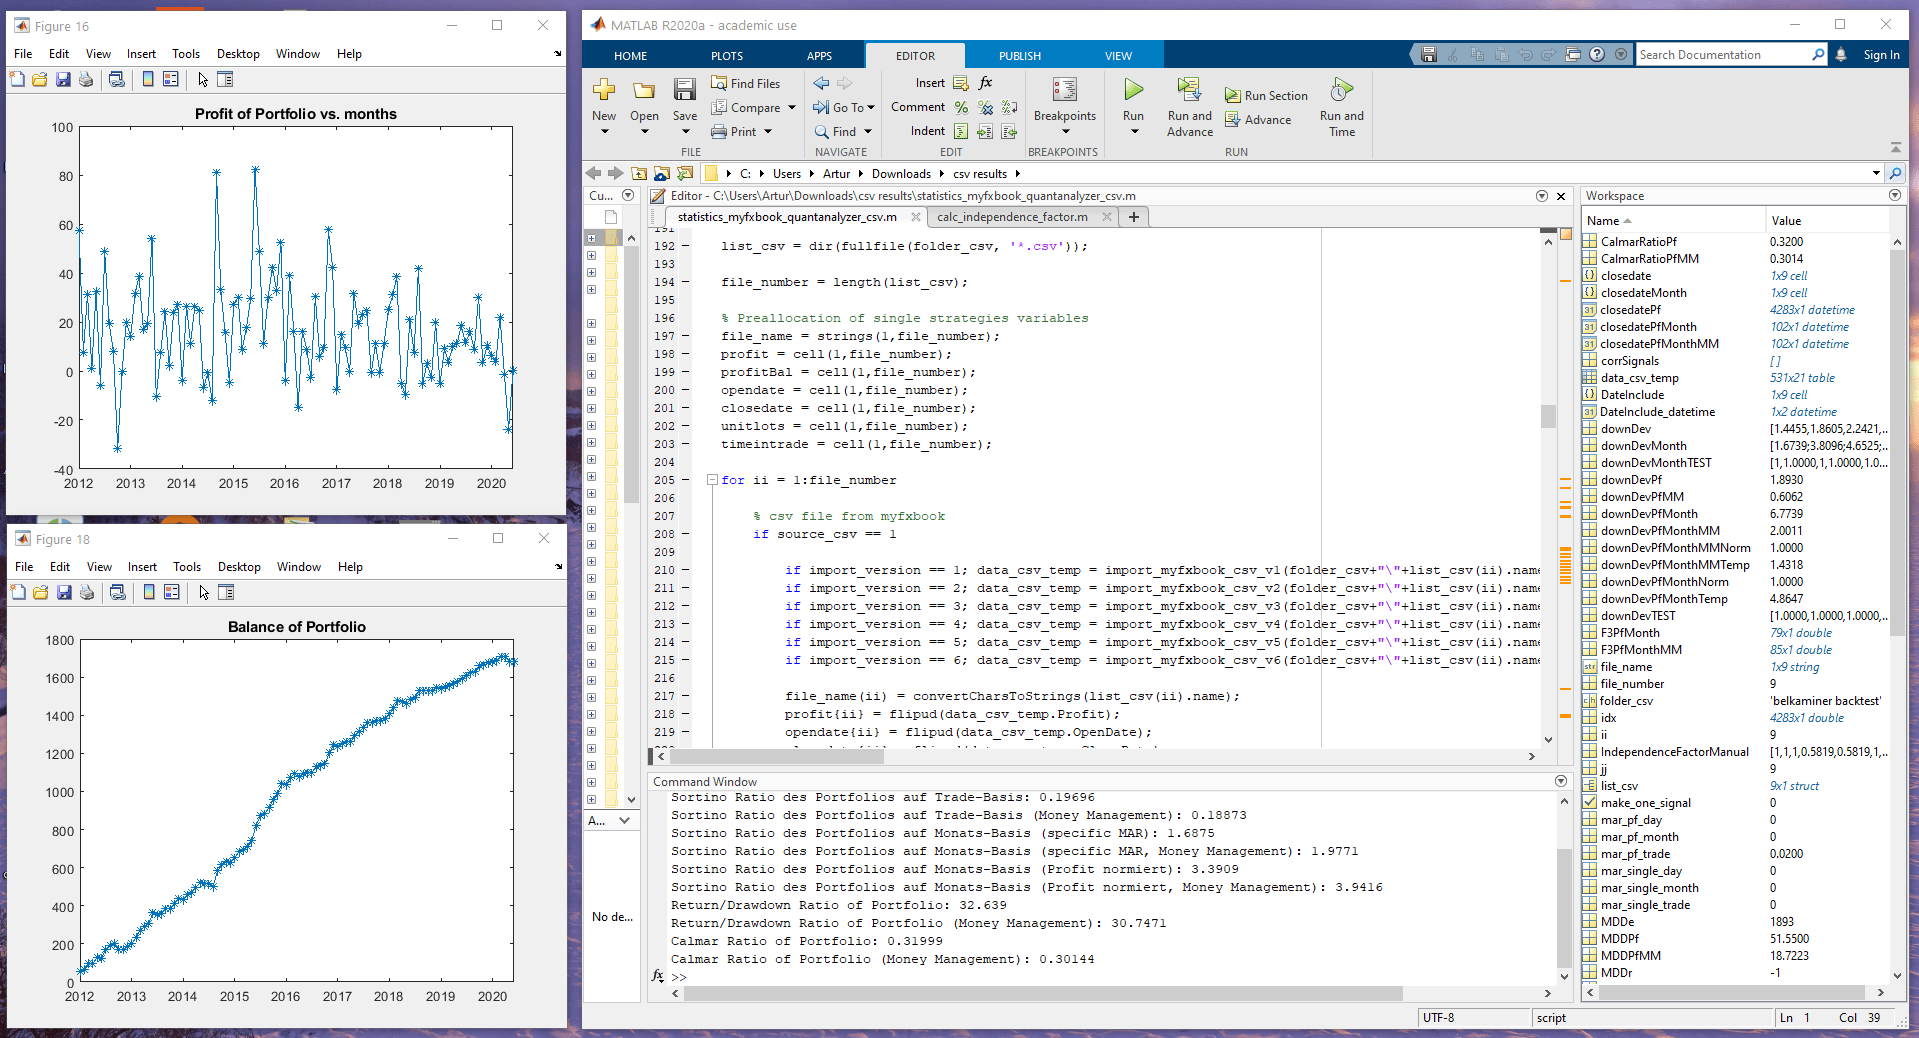Toggle the make_one_signal checkbox in Workspace

pyautogui.click(x=1590, y=803)
